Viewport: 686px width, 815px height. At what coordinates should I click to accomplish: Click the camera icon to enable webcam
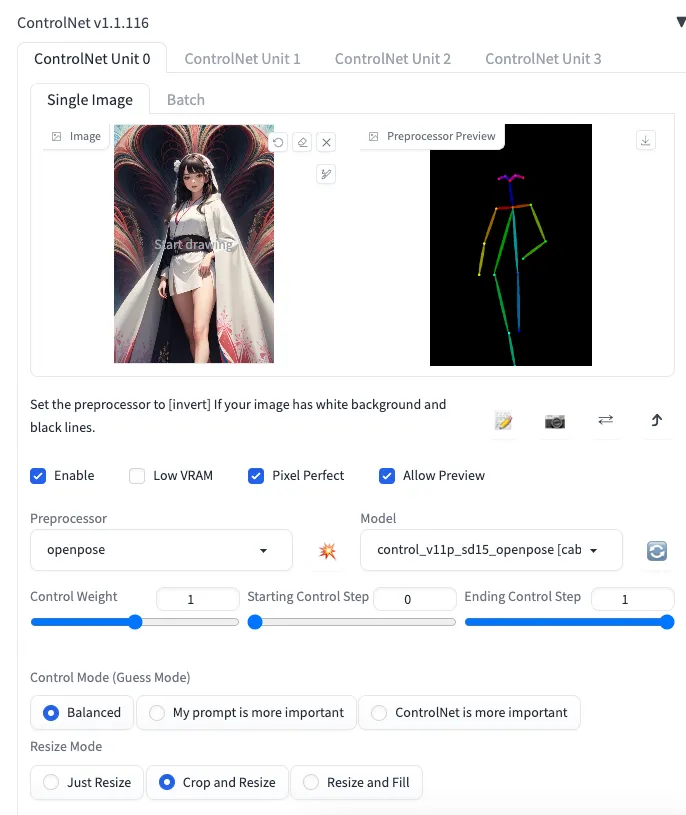[x=555, y=420]
